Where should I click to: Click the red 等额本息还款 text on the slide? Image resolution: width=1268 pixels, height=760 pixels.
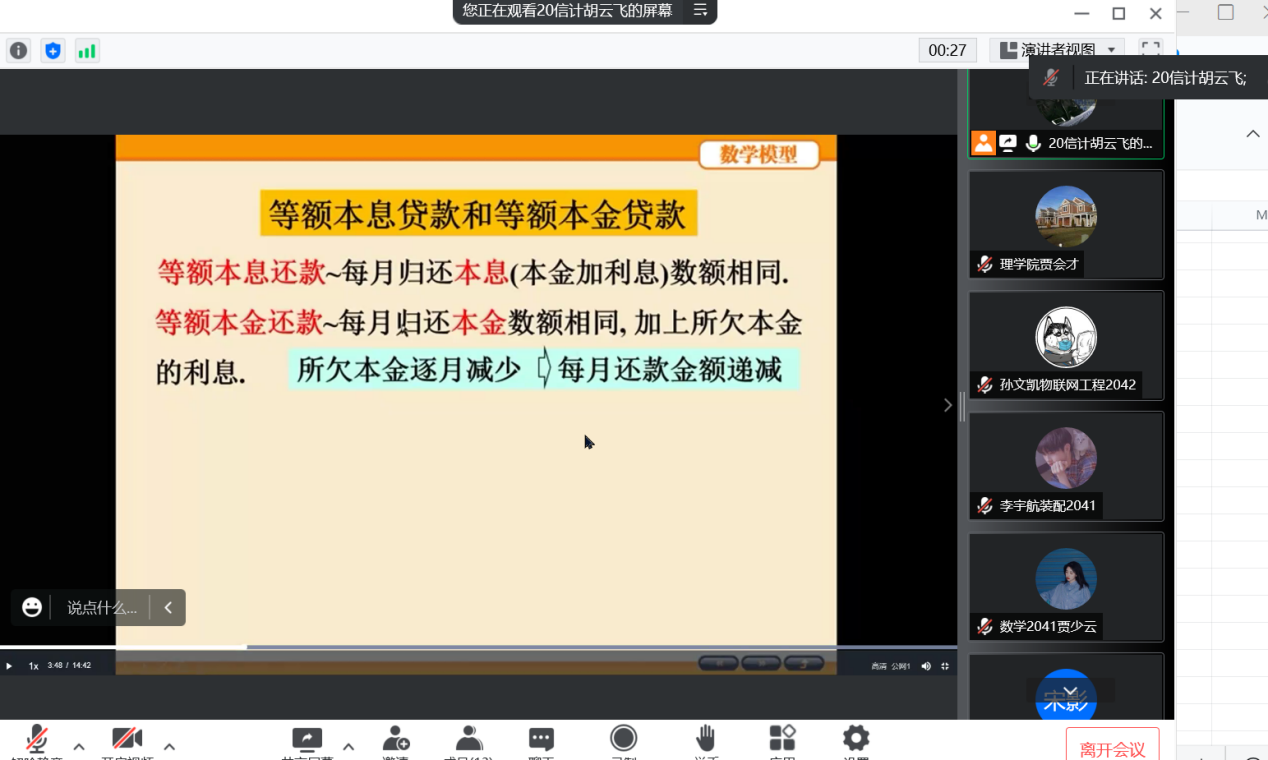[242, 272]
